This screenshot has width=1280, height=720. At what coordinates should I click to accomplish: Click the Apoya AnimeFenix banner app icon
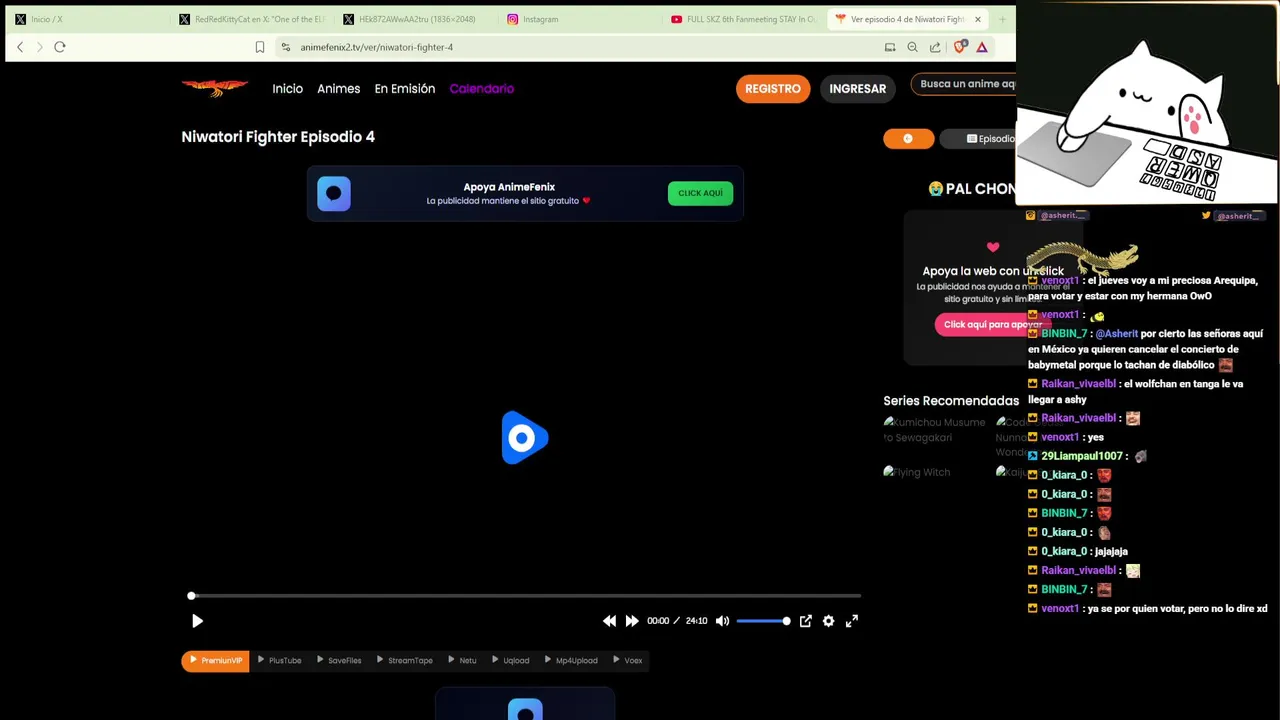coord(334,193)
